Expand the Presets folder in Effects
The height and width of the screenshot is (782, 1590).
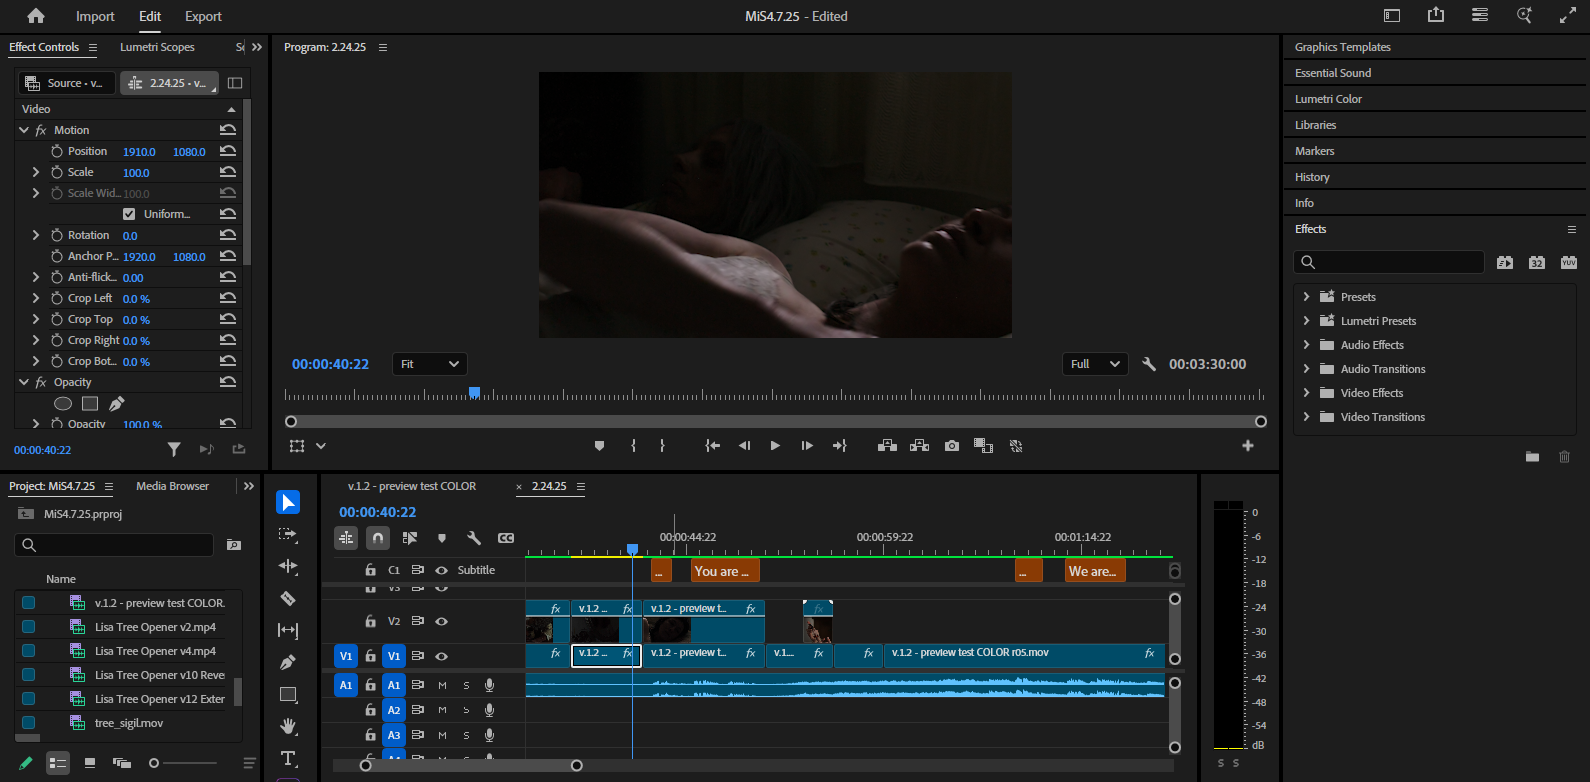[x=1306, y=297]
